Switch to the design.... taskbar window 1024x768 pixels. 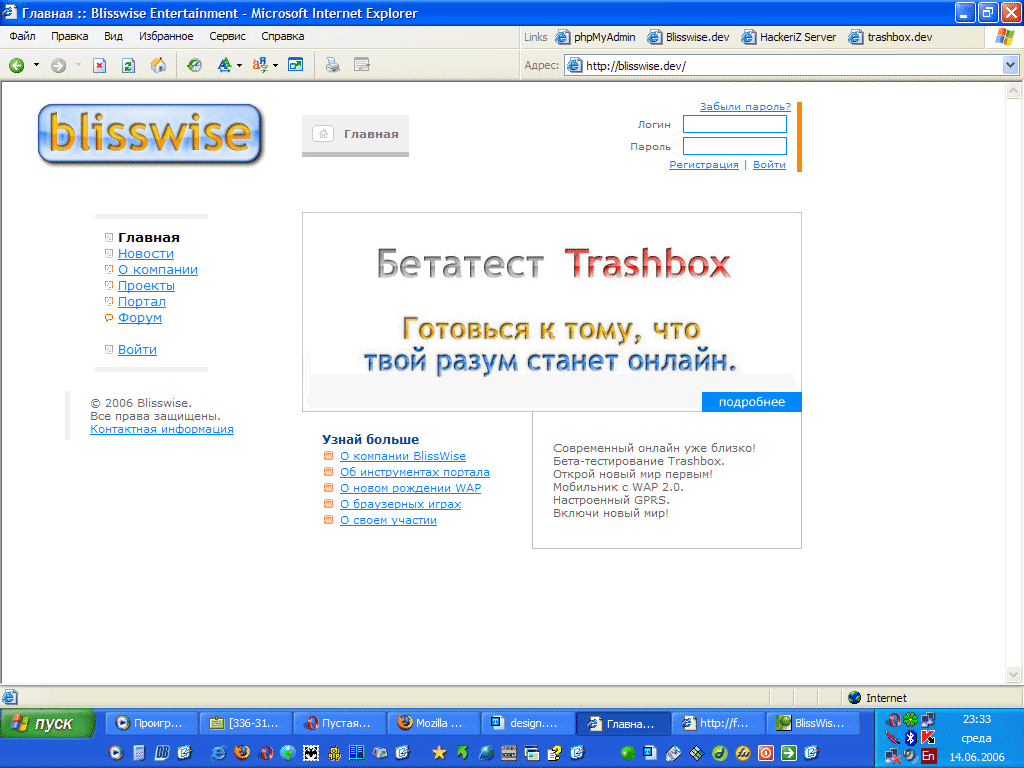tap(526, 723)
